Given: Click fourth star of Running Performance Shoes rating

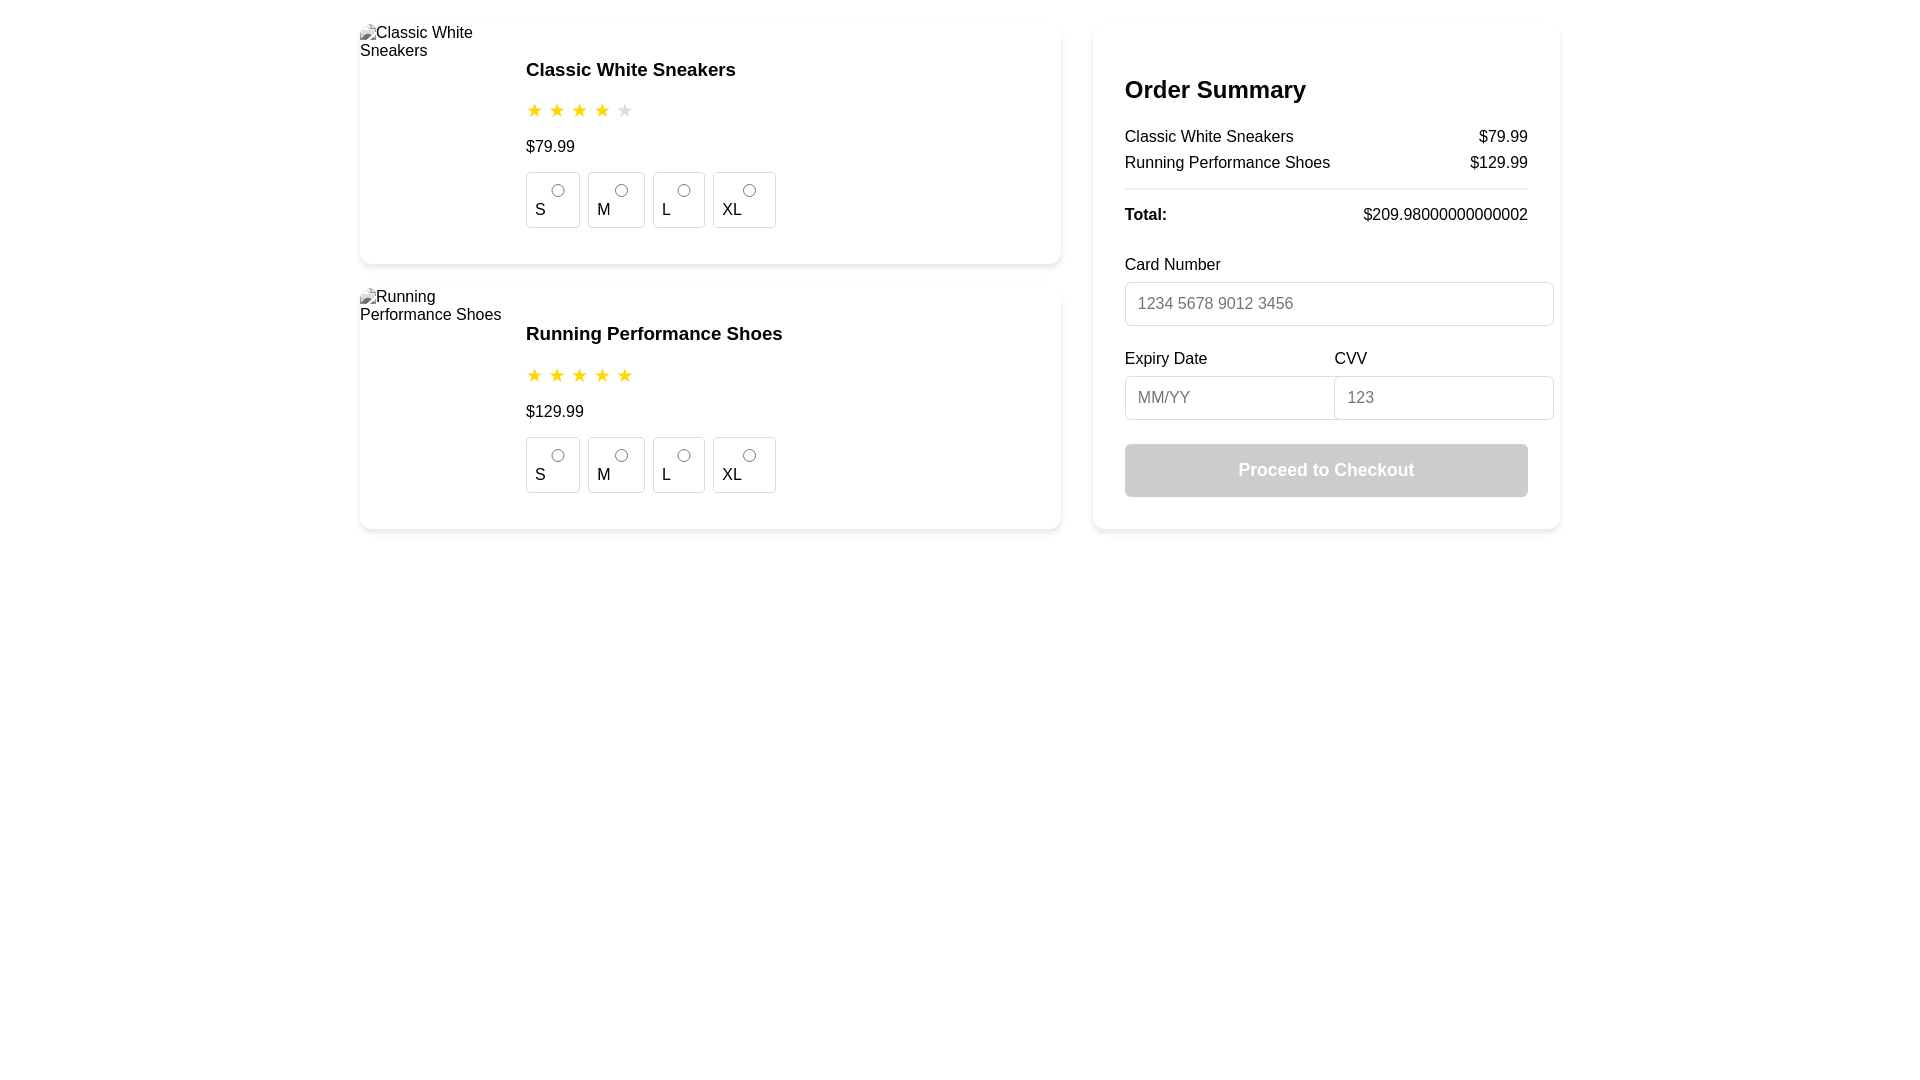Looking at the screenshot, I should 602,376.
